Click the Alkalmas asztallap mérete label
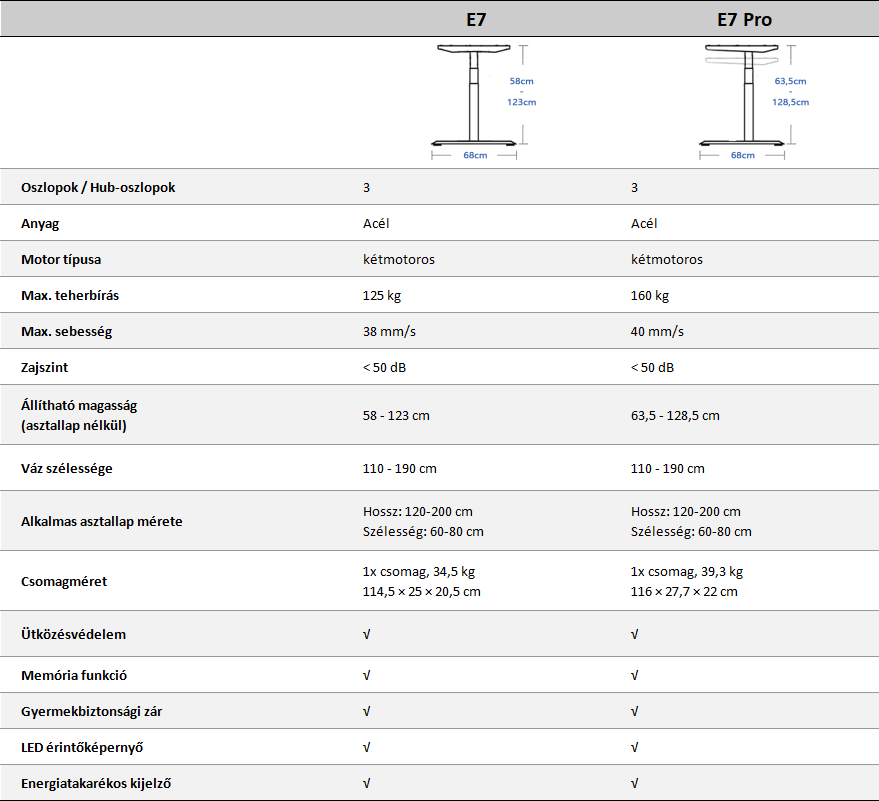The width and height of the screenshot is (879, 801). pyautogui.click(x=102, y=522)
